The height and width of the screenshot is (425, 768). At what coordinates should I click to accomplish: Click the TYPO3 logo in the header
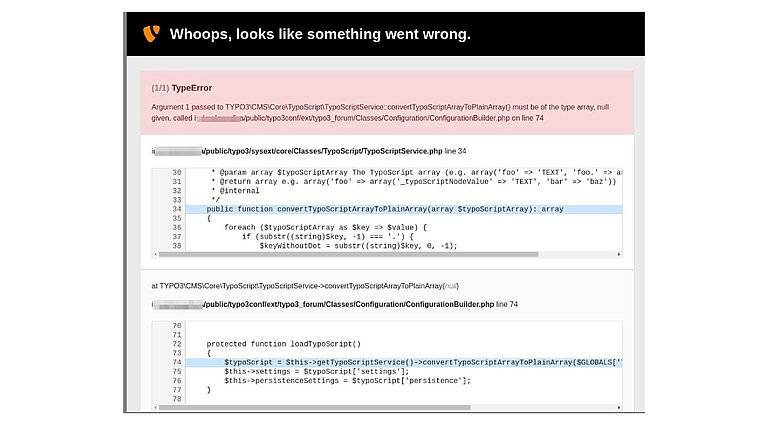[151, 34]
